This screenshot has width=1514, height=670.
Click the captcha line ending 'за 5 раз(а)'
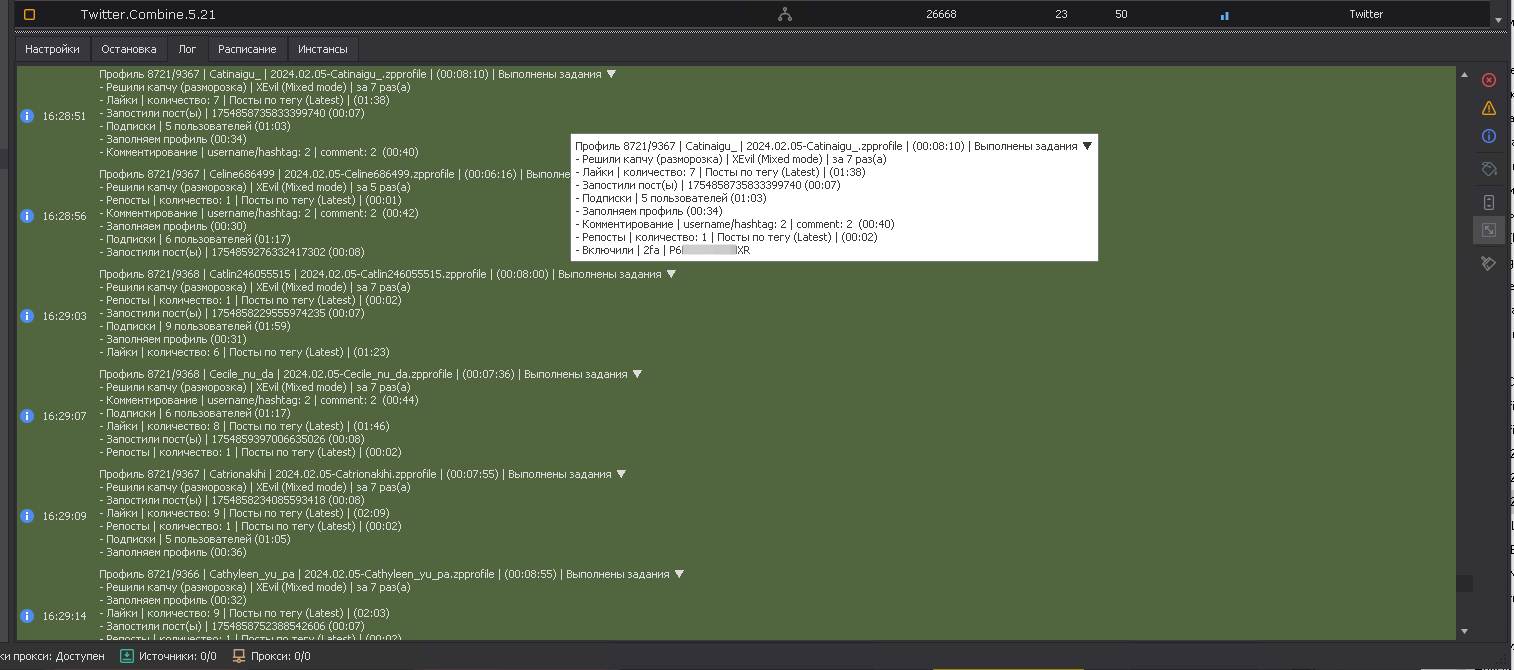point(254,187)
